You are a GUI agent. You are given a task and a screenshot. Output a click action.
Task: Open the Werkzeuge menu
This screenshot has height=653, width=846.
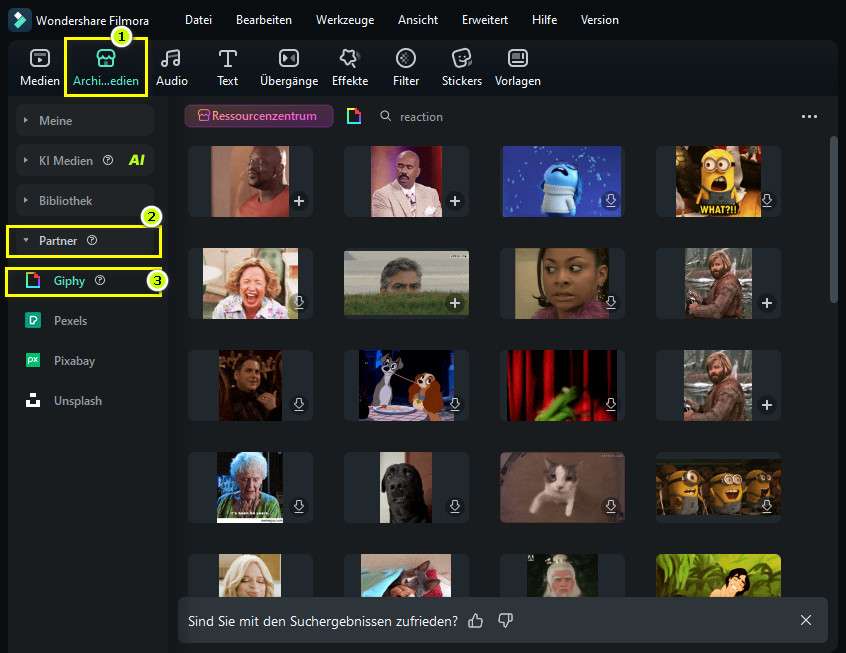[345, 20]
